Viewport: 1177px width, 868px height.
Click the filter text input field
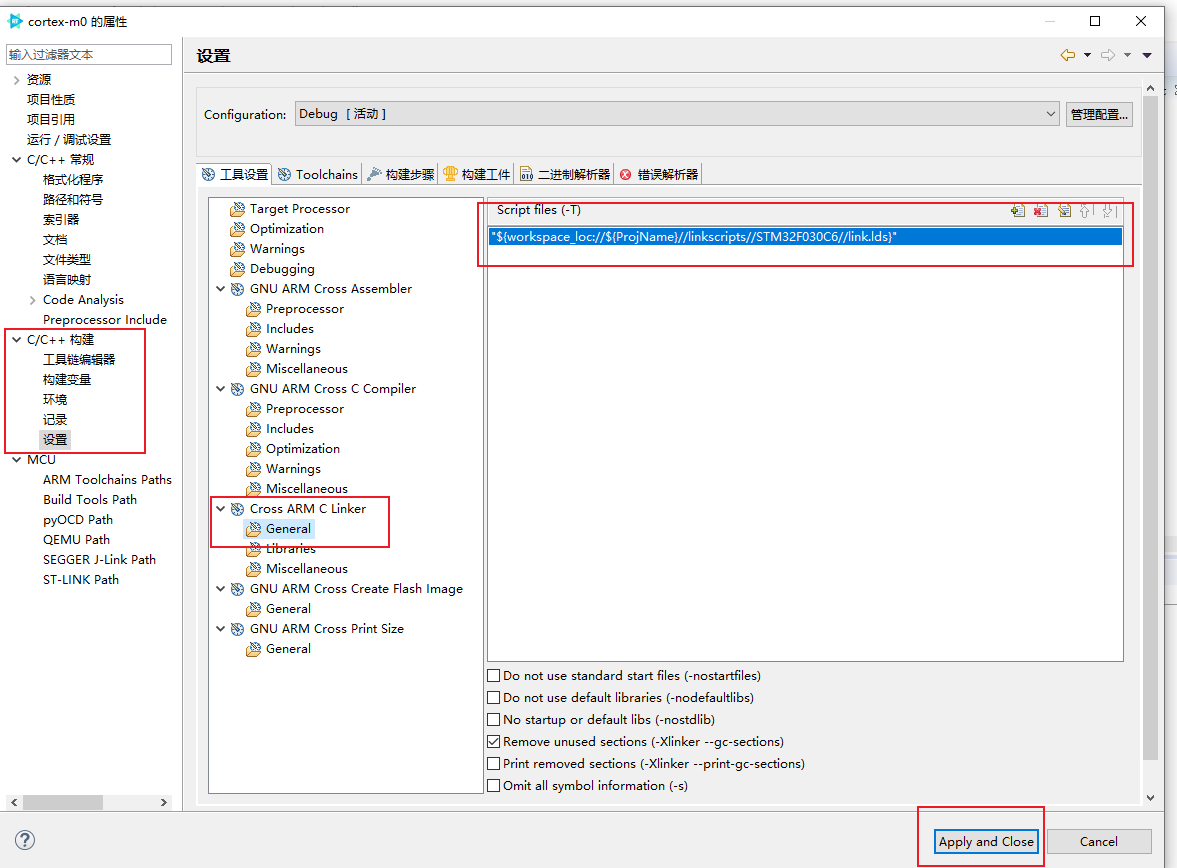(x=89, y=55)
